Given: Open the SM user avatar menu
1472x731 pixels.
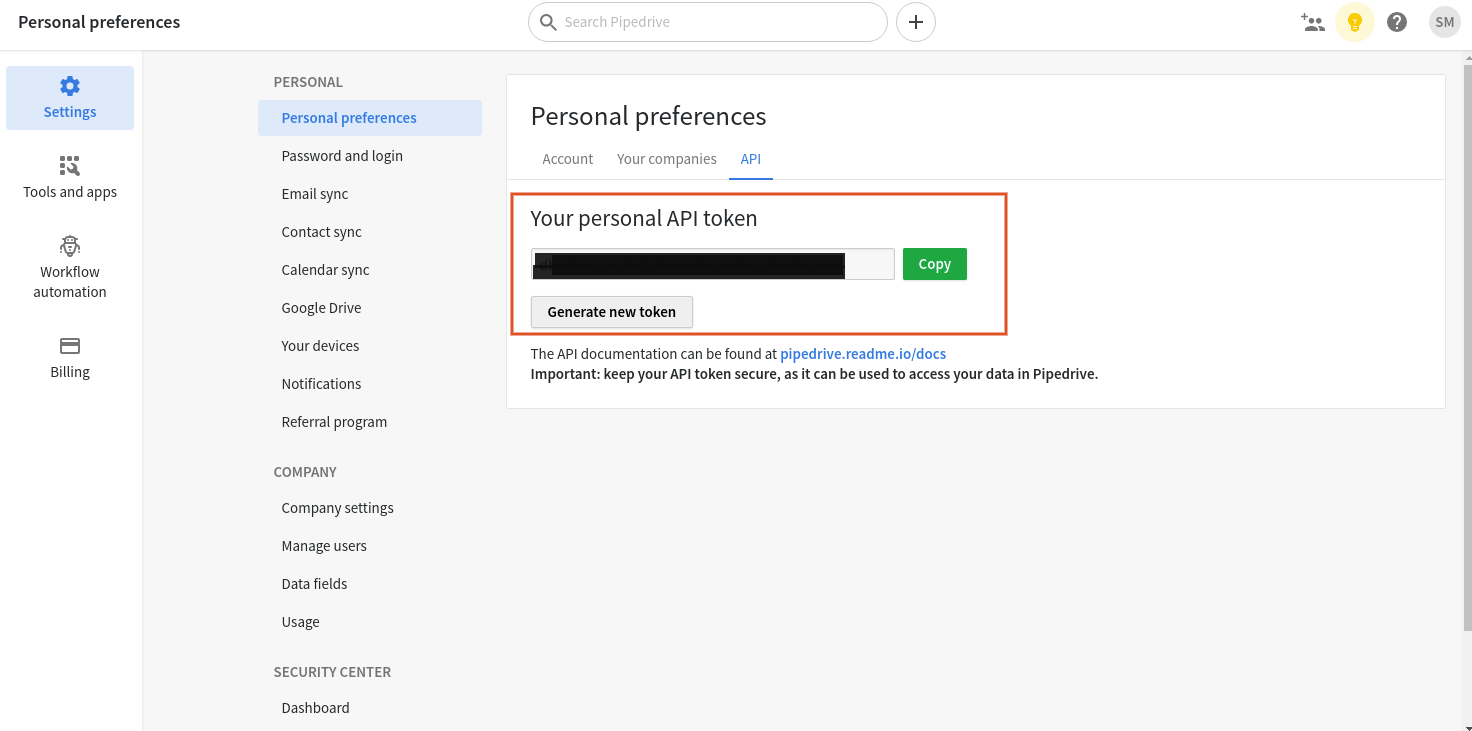Looking at the screenshot, I should (1444, 22).
